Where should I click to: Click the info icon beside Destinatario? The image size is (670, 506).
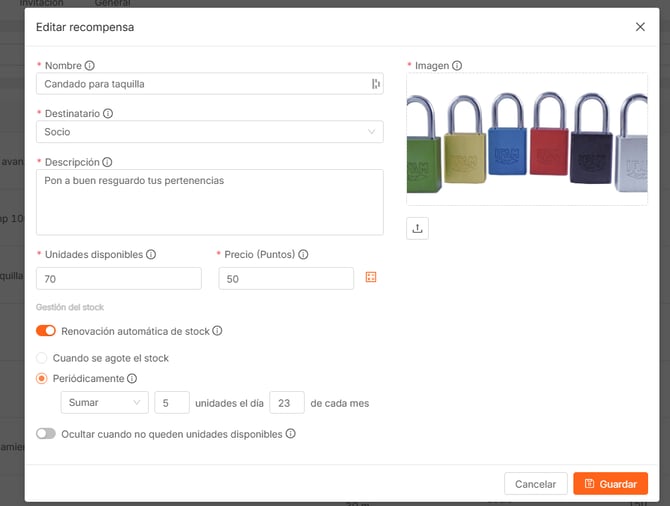(x=108, y=114)
